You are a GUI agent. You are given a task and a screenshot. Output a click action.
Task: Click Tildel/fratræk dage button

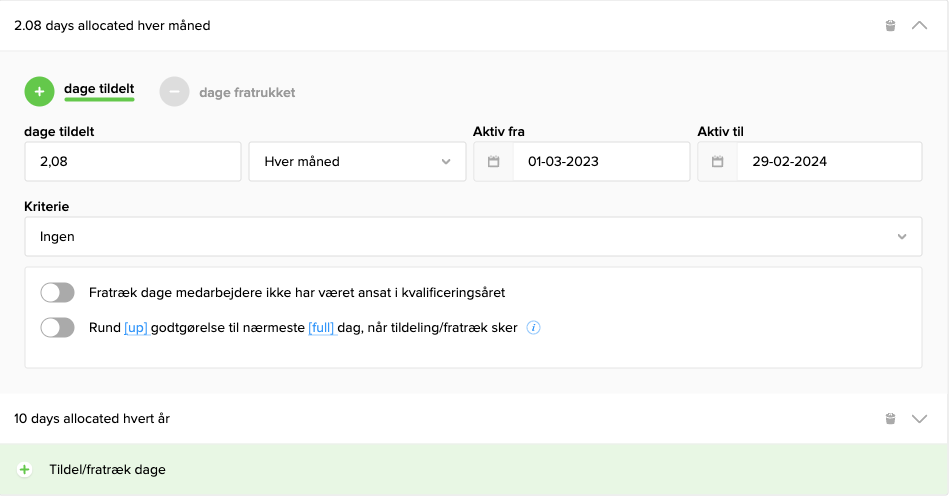[x=107, y=470]
